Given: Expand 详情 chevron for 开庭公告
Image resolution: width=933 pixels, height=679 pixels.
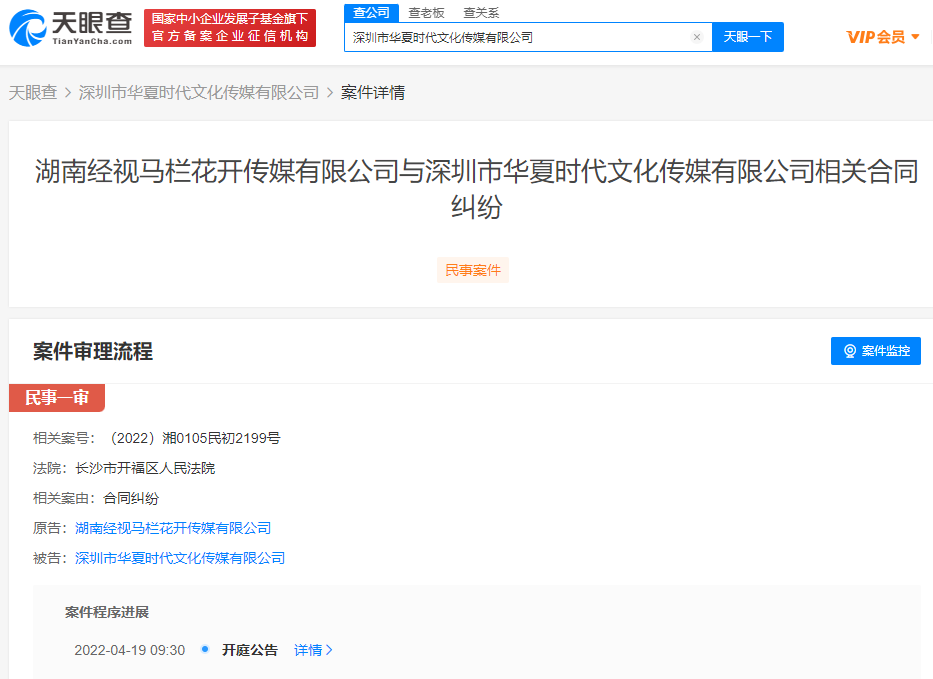Looking at the screenshot, I should (329, 650).
